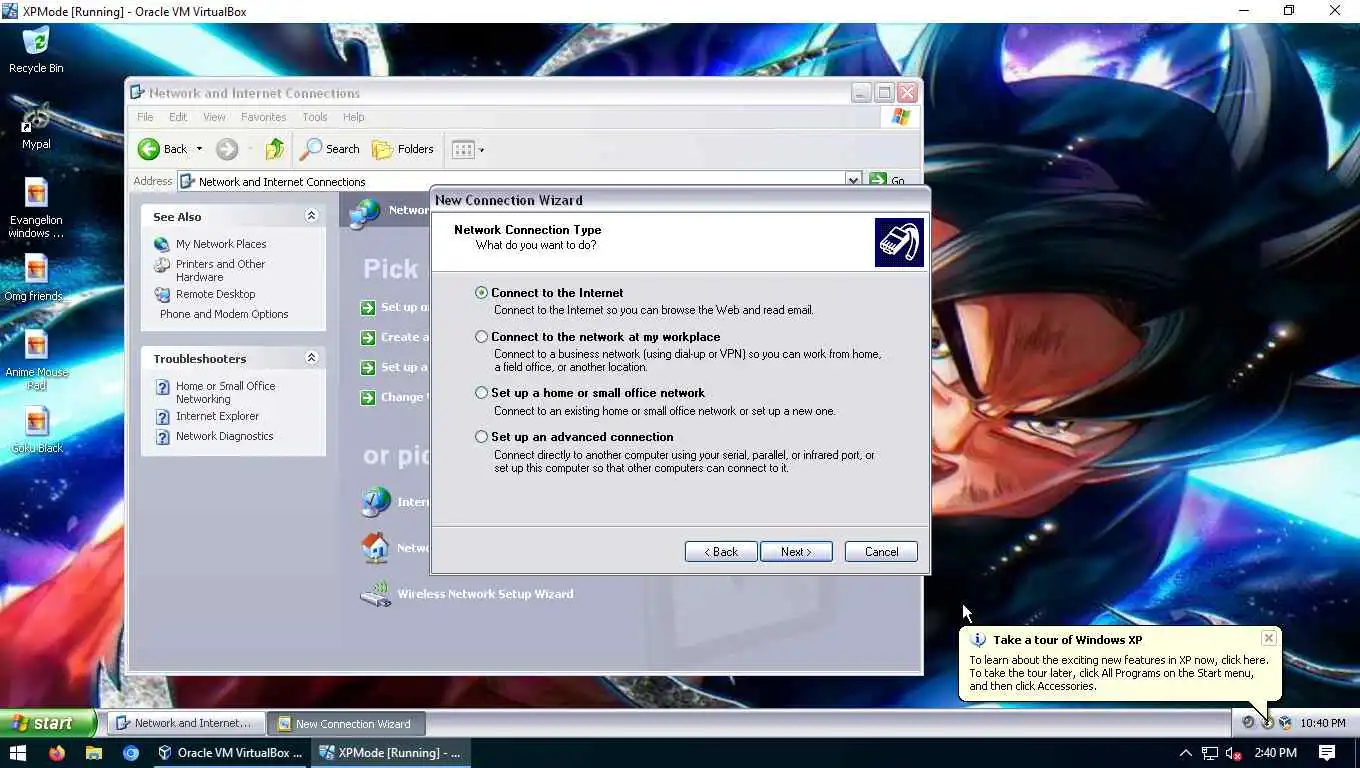This screenshot has height=768, width=1360.
Task: Switch to Network and Internet taskbar button
Action: (x=185, y=723)
